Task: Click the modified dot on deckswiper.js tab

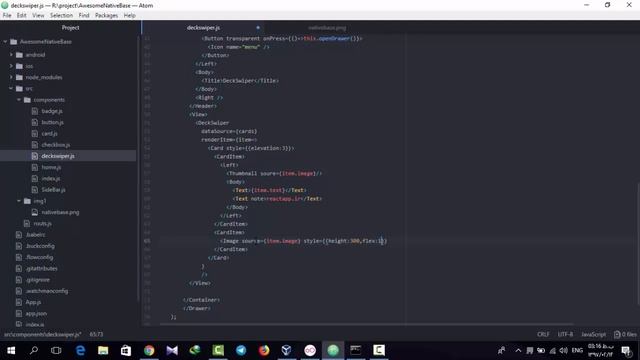Action: pyautogui.click(x=258, y=28)
